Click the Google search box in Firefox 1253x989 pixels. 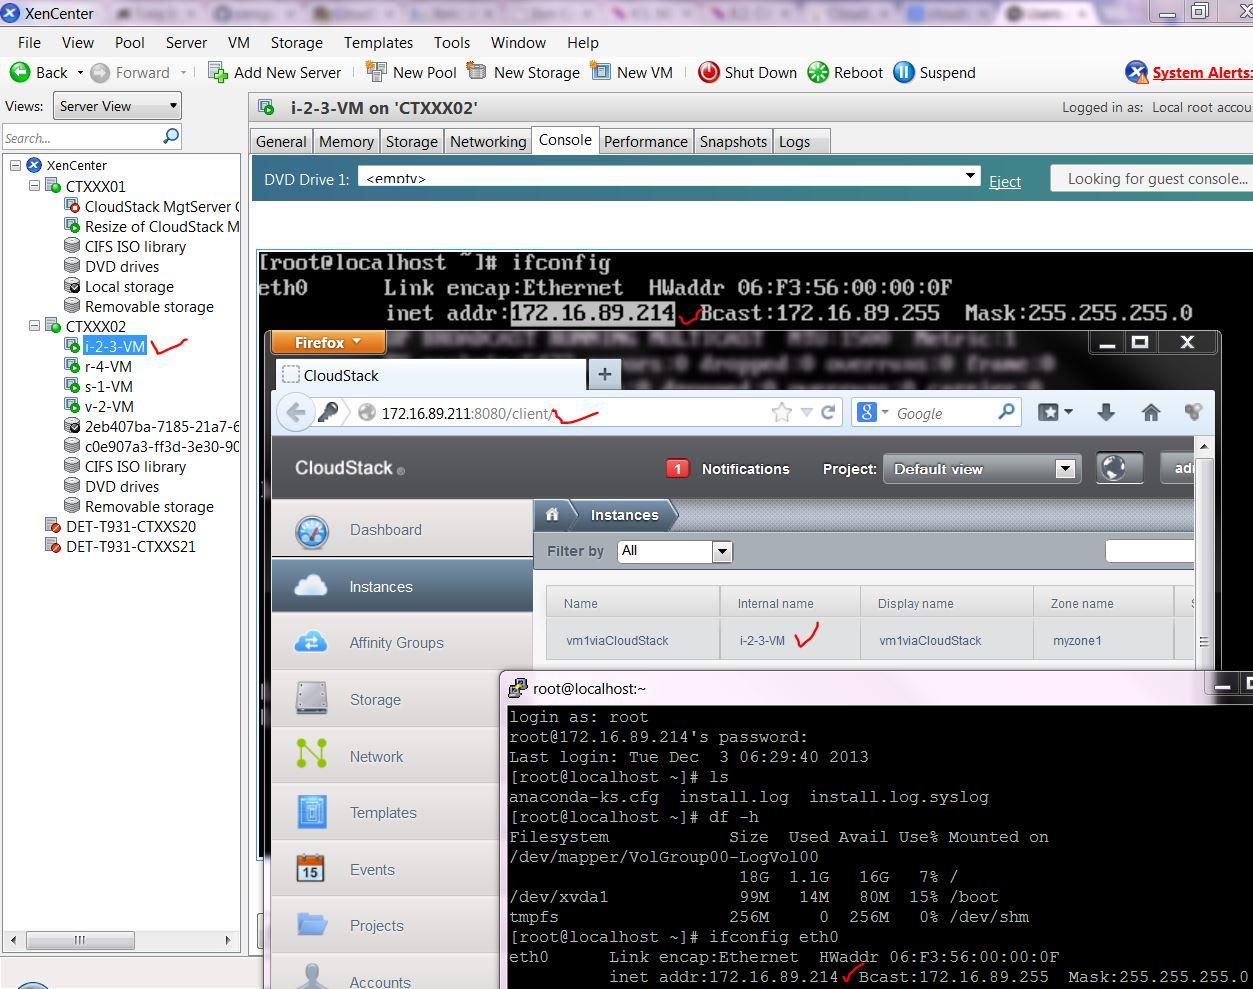pos(936,413)
